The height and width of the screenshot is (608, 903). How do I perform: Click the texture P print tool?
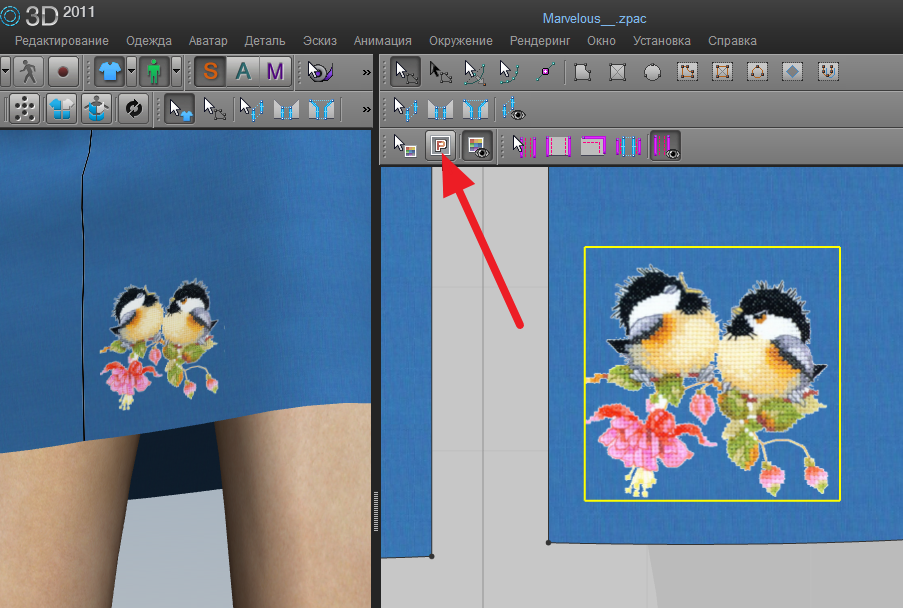440,146
